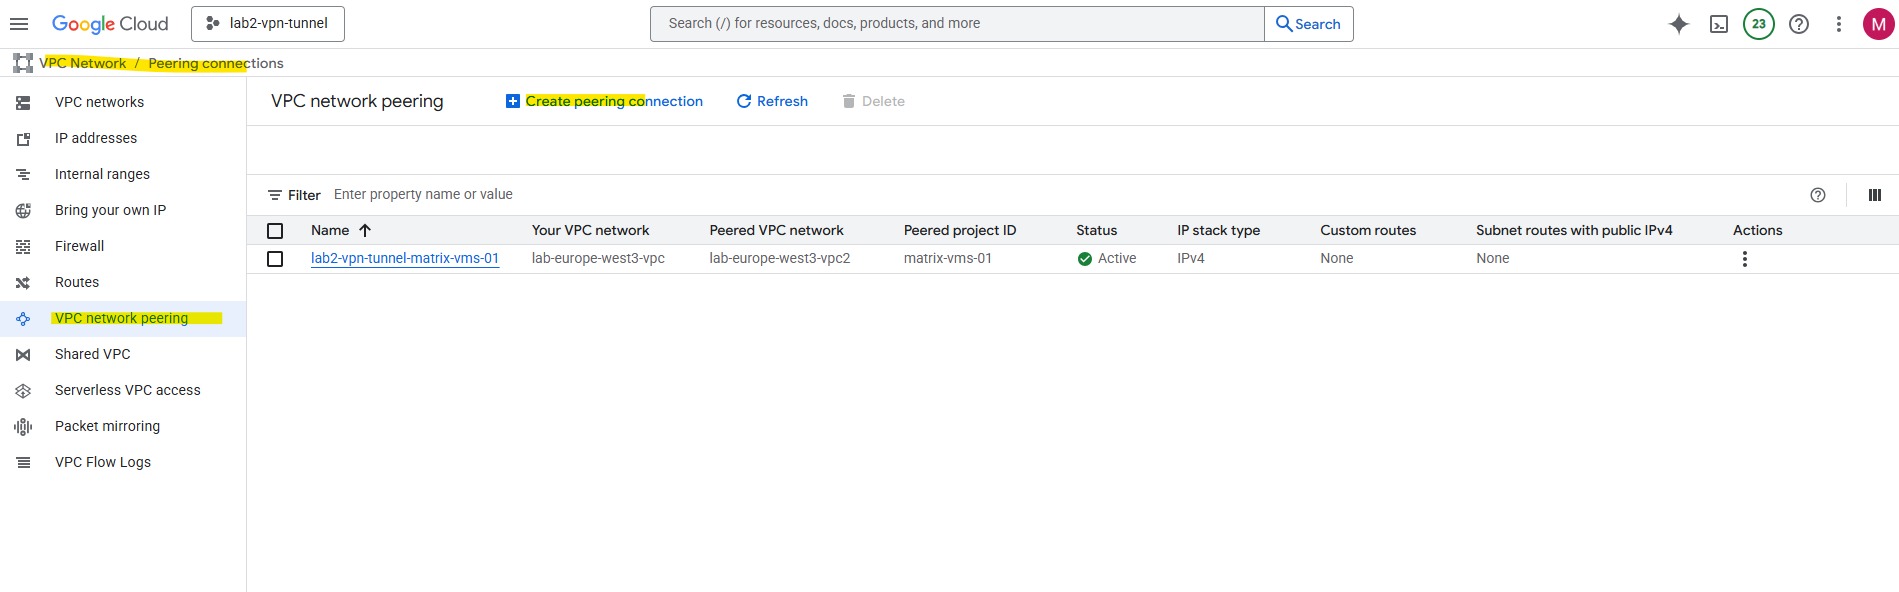Open the main navigation hamburger menu
Viewport: 1899px width, 592px height.
(19, 24)
